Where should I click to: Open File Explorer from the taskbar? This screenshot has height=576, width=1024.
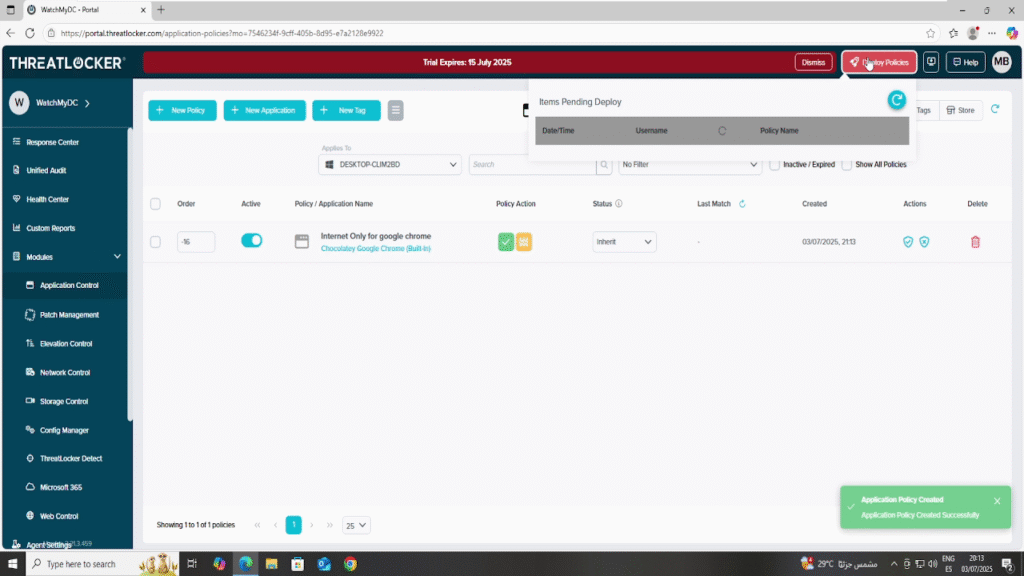272,564
